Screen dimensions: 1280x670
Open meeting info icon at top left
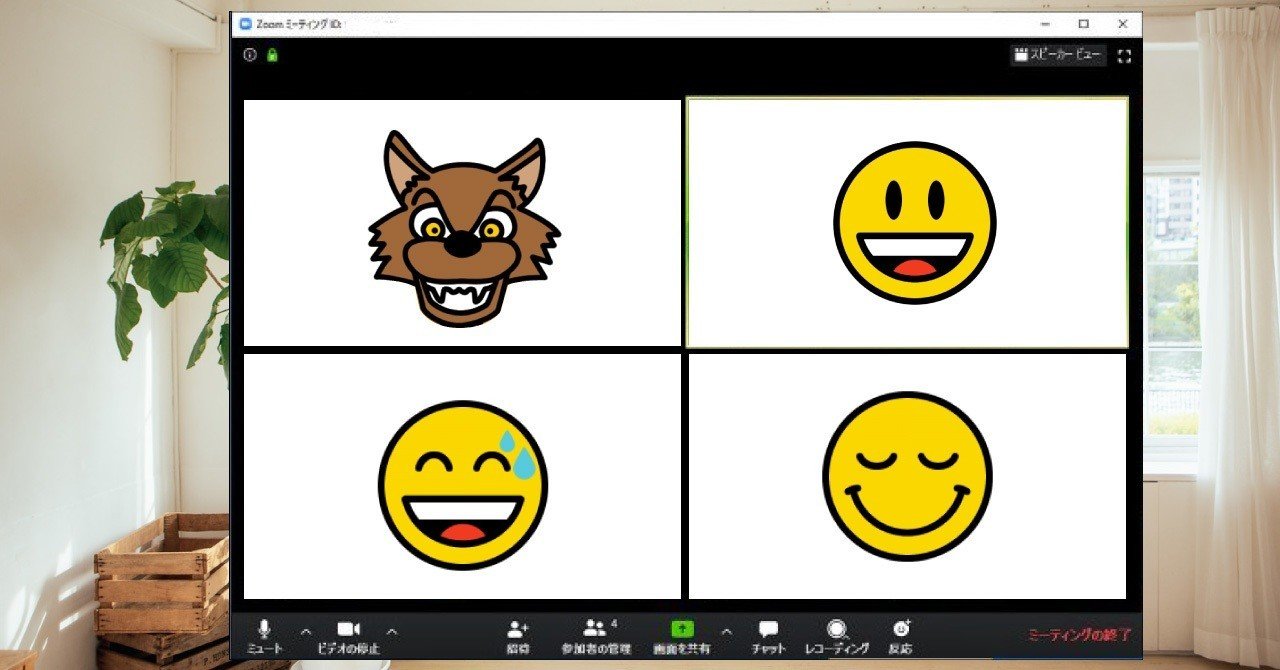(x=250, y=55)
